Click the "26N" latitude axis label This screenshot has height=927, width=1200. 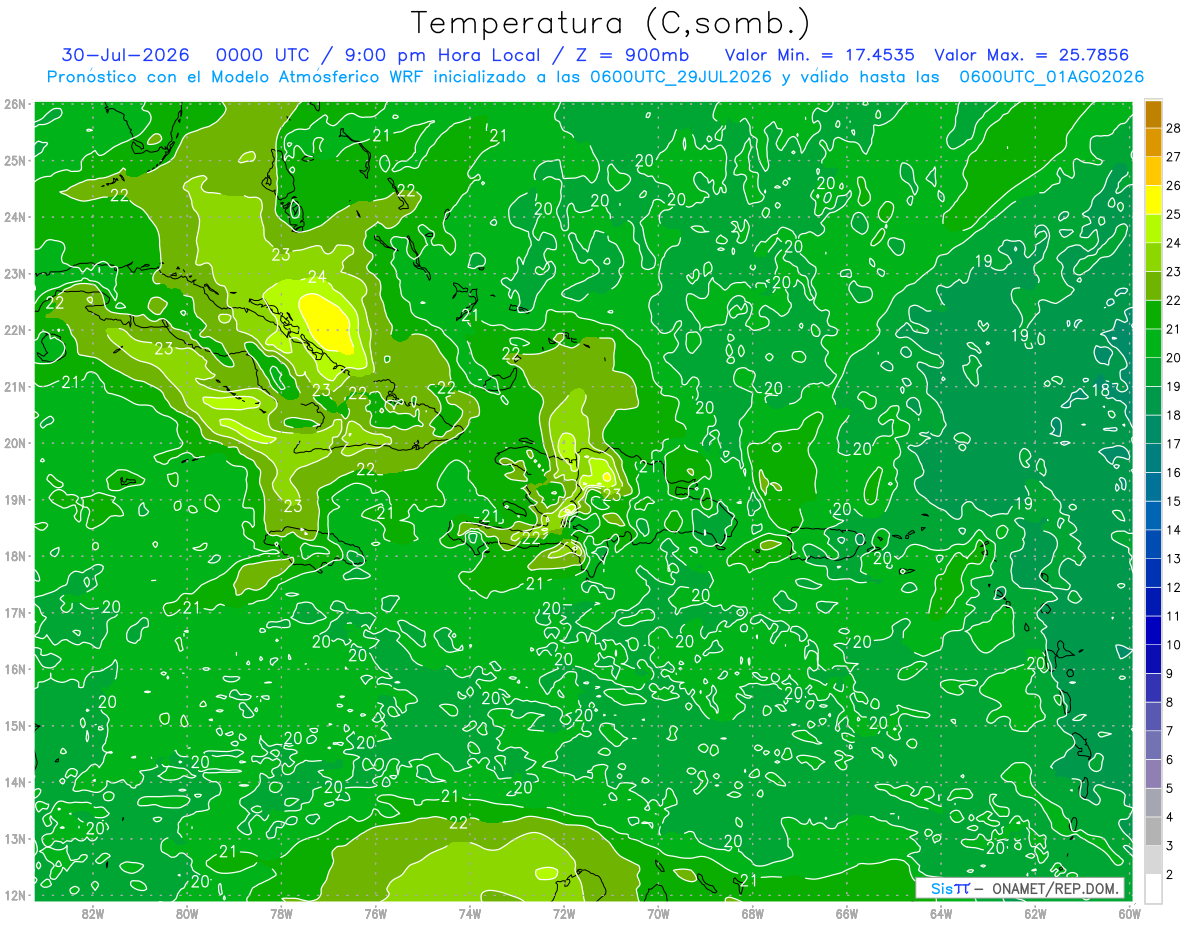point(15,103)
